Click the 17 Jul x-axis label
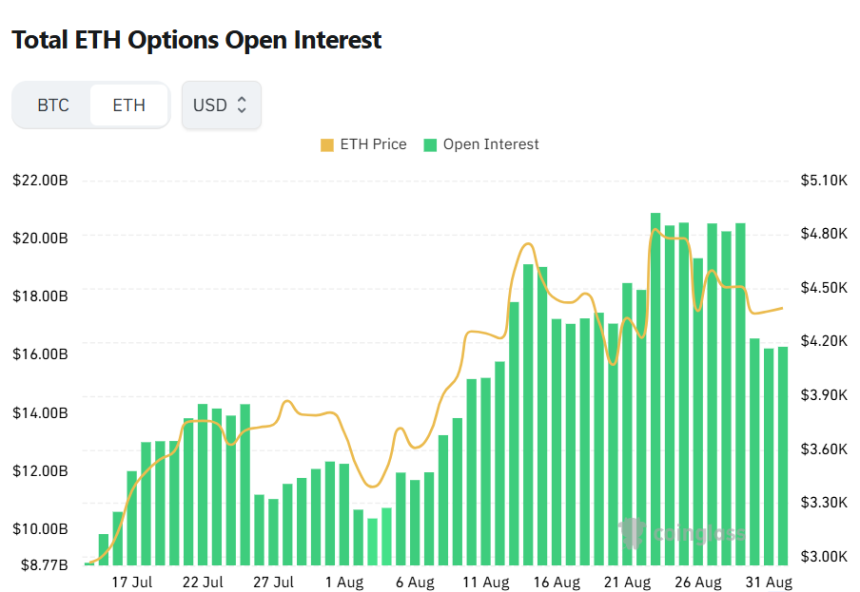Image resolution: width=860 pixels, height=592 pixels. [x=132, y=582]
